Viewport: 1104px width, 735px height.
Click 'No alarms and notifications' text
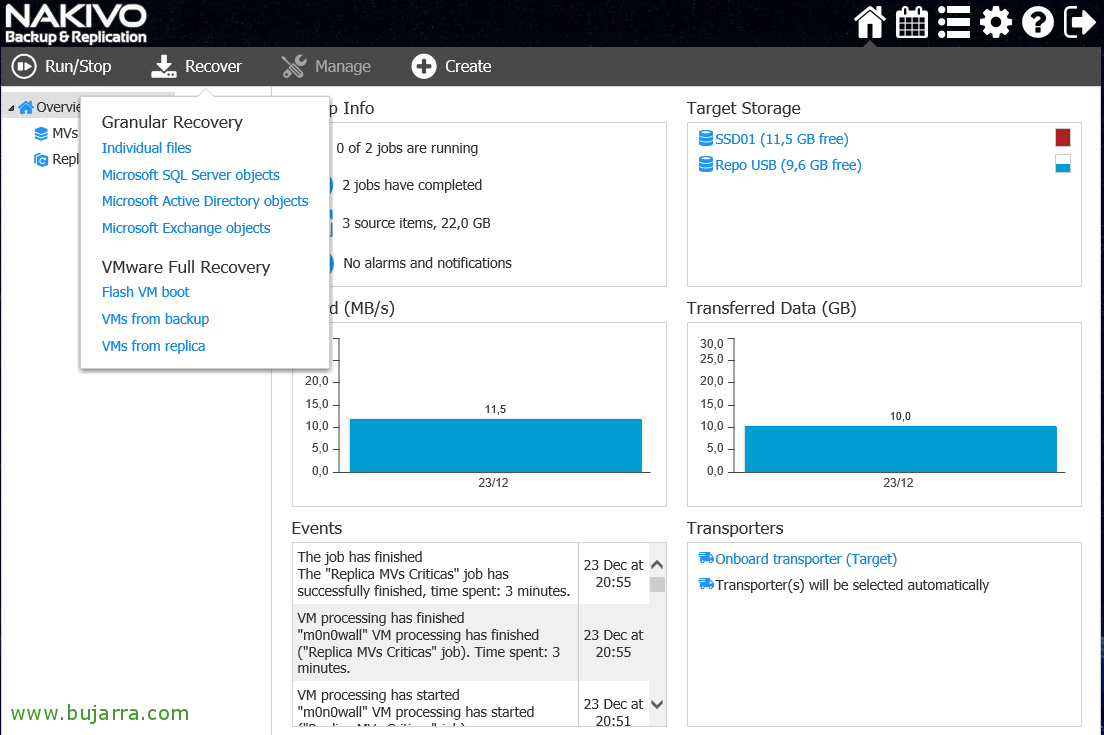pyautogui.click(x=427, y=263)
